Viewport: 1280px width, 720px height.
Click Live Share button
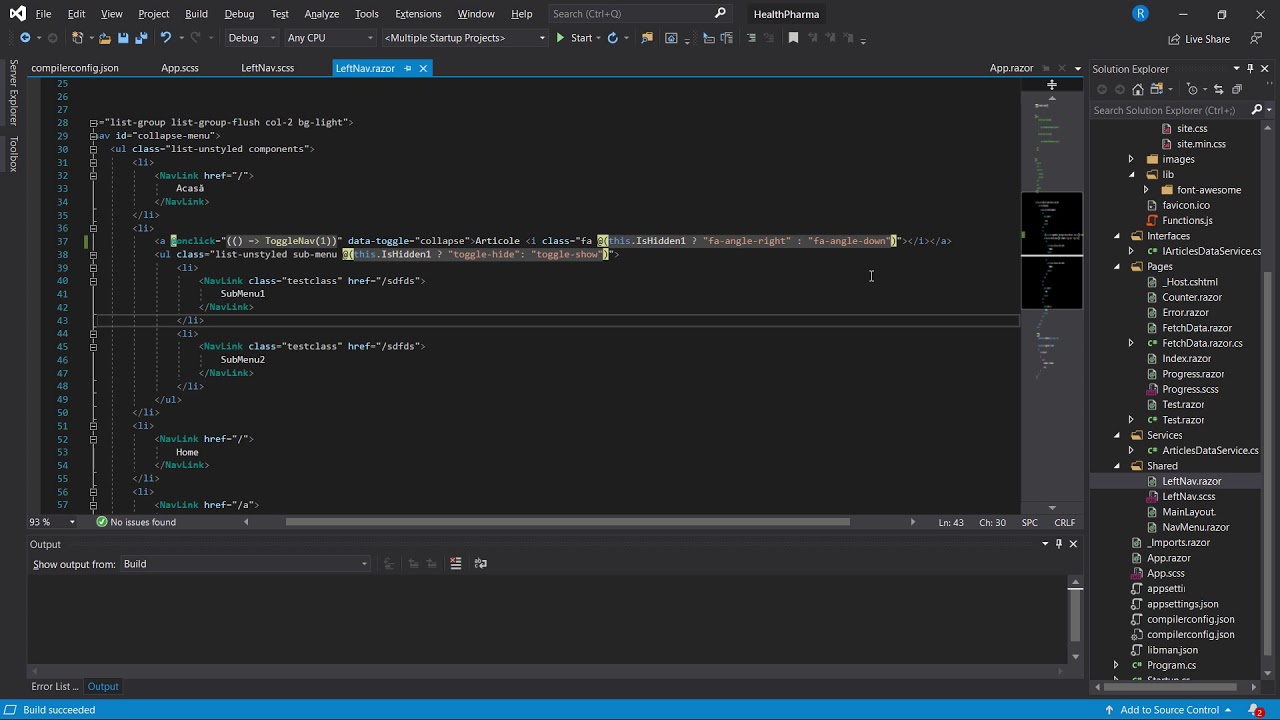1199,39
